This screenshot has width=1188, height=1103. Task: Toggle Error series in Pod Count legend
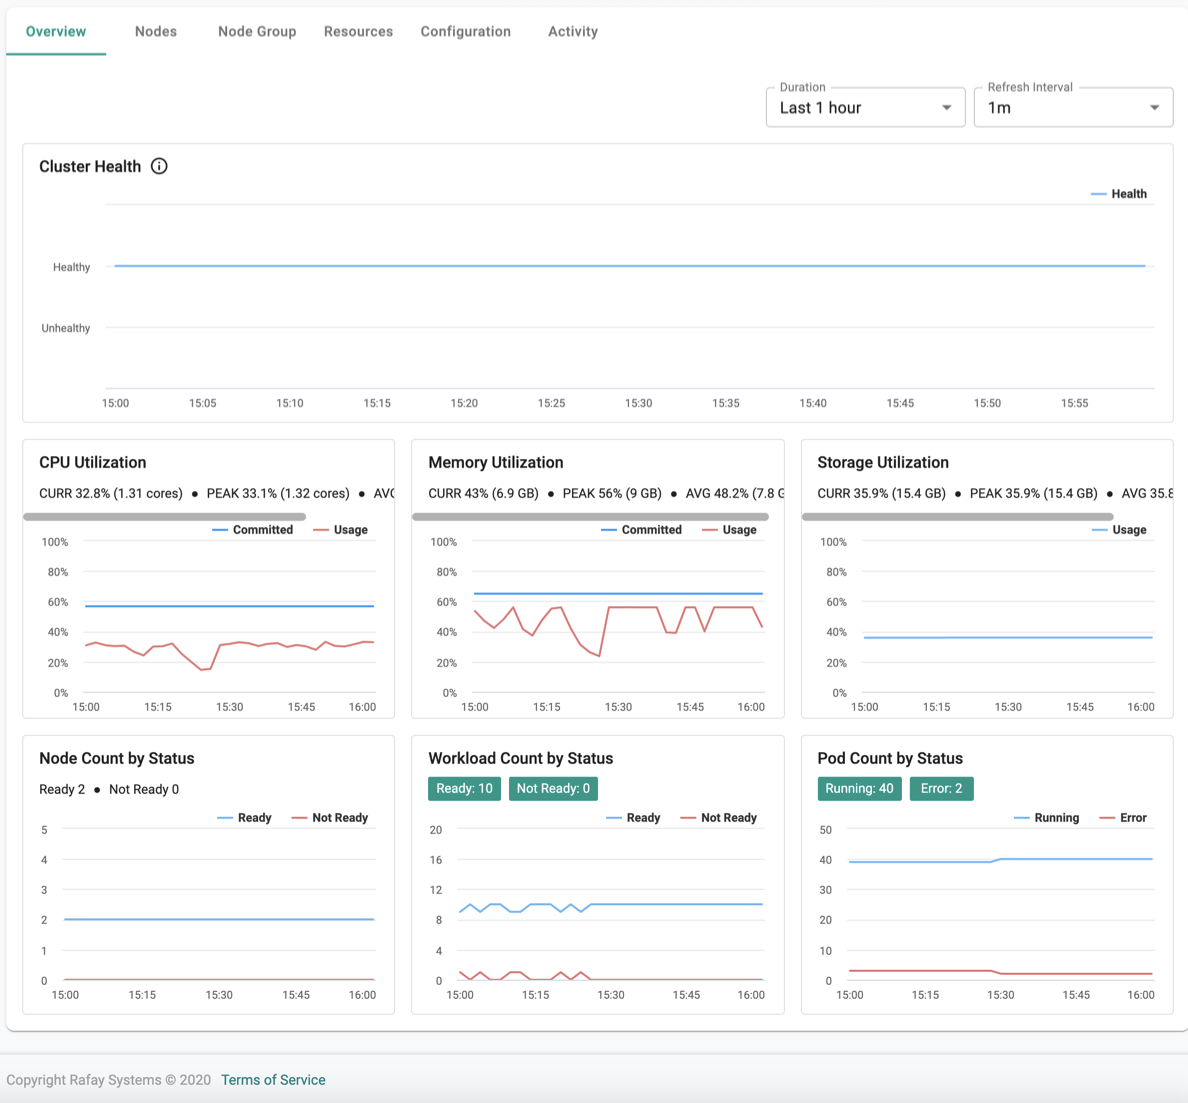1123,817
